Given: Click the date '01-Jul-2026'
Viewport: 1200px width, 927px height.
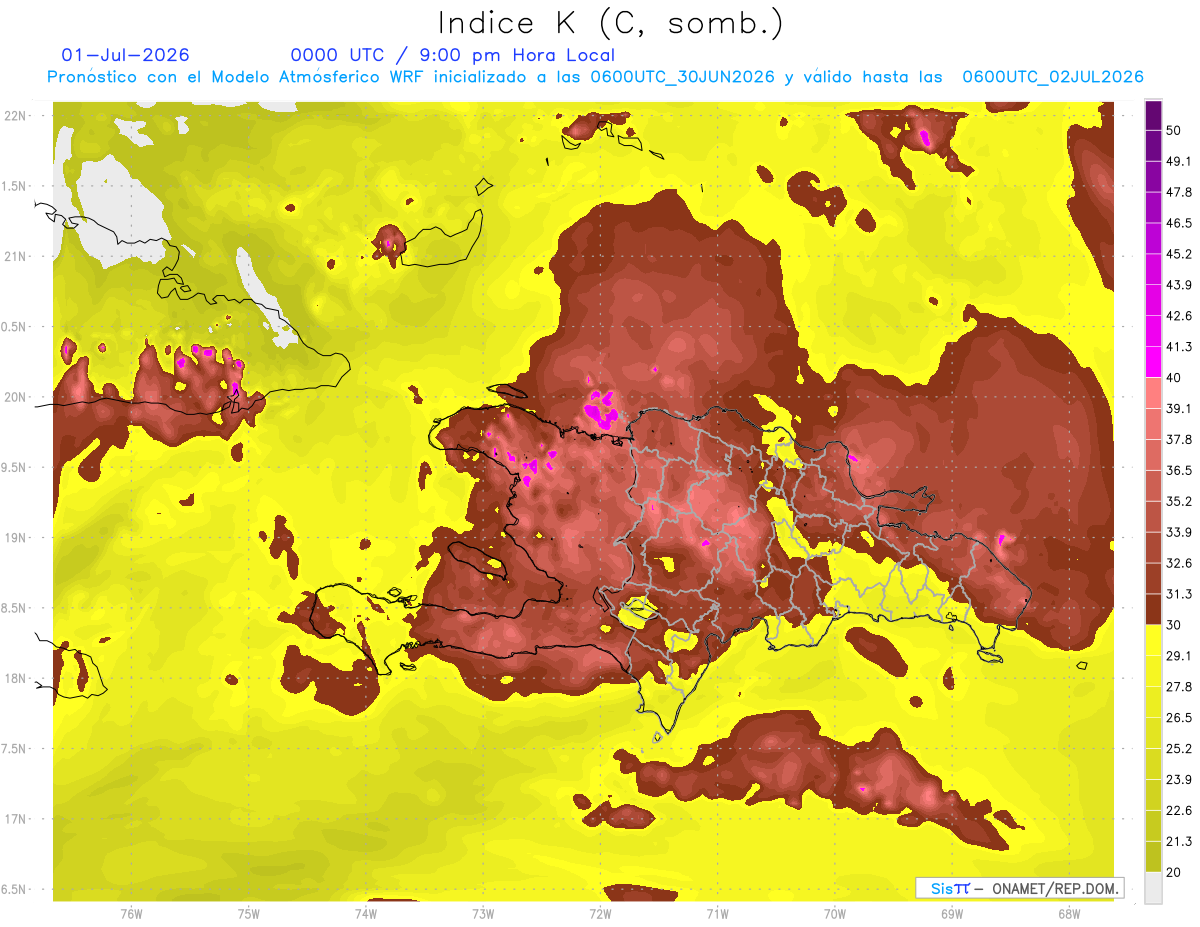Looking at the screenshot, I should 125,55.
